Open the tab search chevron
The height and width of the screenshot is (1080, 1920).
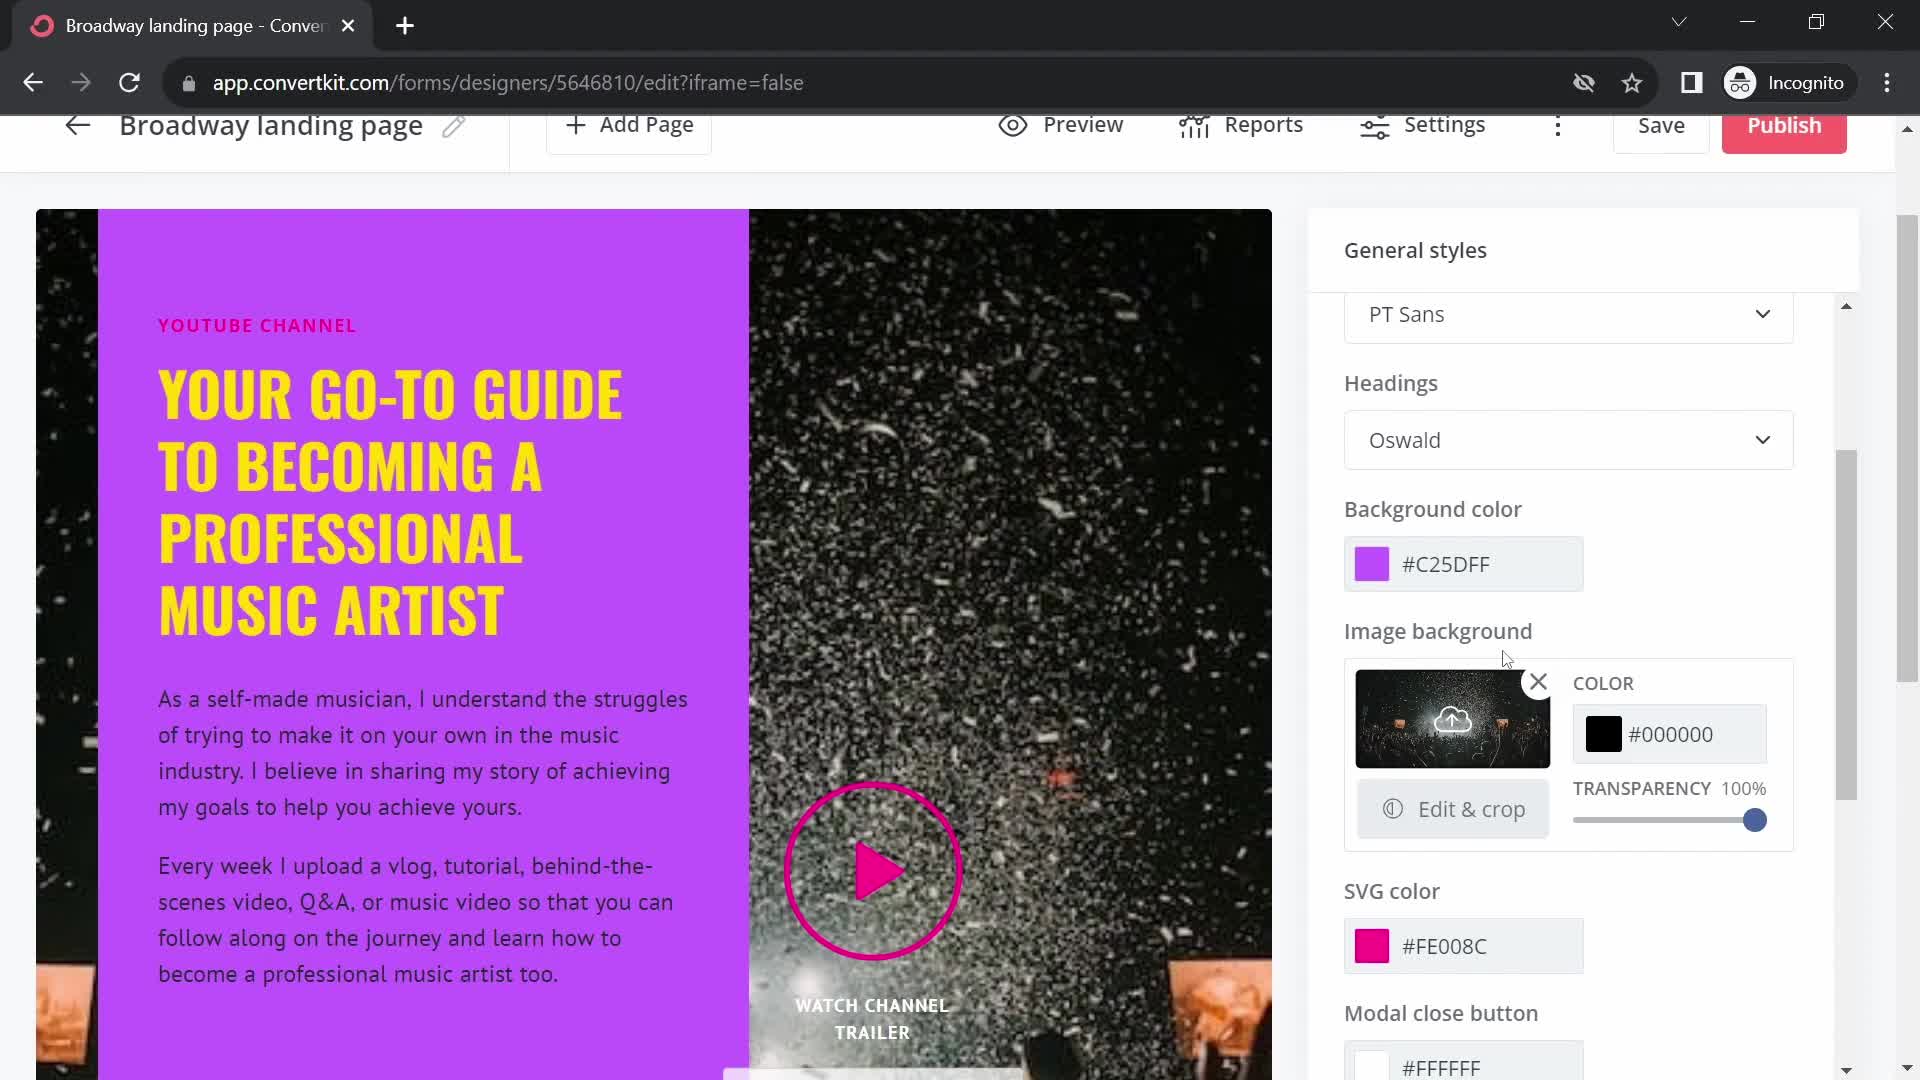click(1679, 22)
